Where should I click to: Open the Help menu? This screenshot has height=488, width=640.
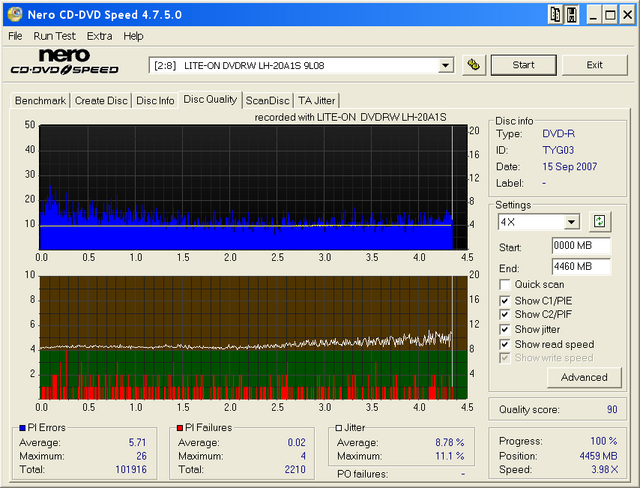(x=133, y=36)
